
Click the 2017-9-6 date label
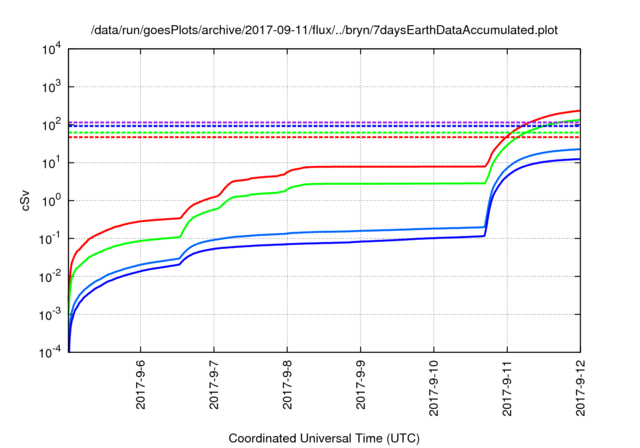[140, 384]
